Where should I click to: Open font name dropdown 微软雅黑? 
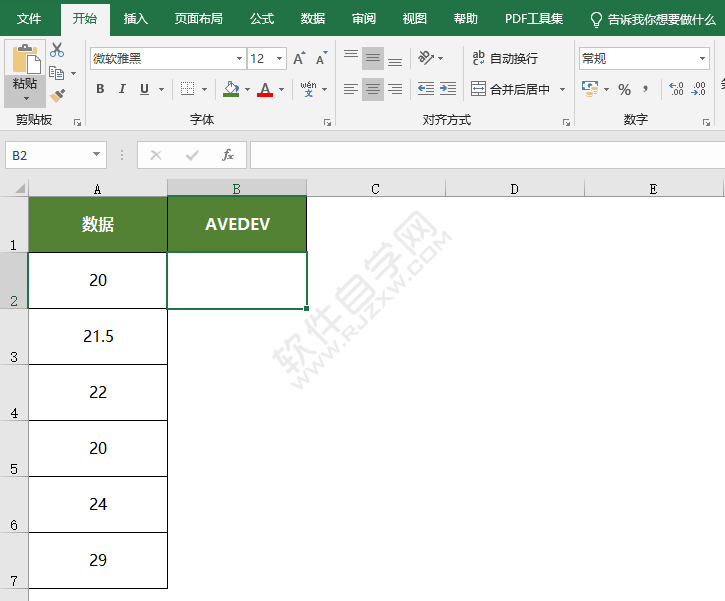click(x=239, y=59)
